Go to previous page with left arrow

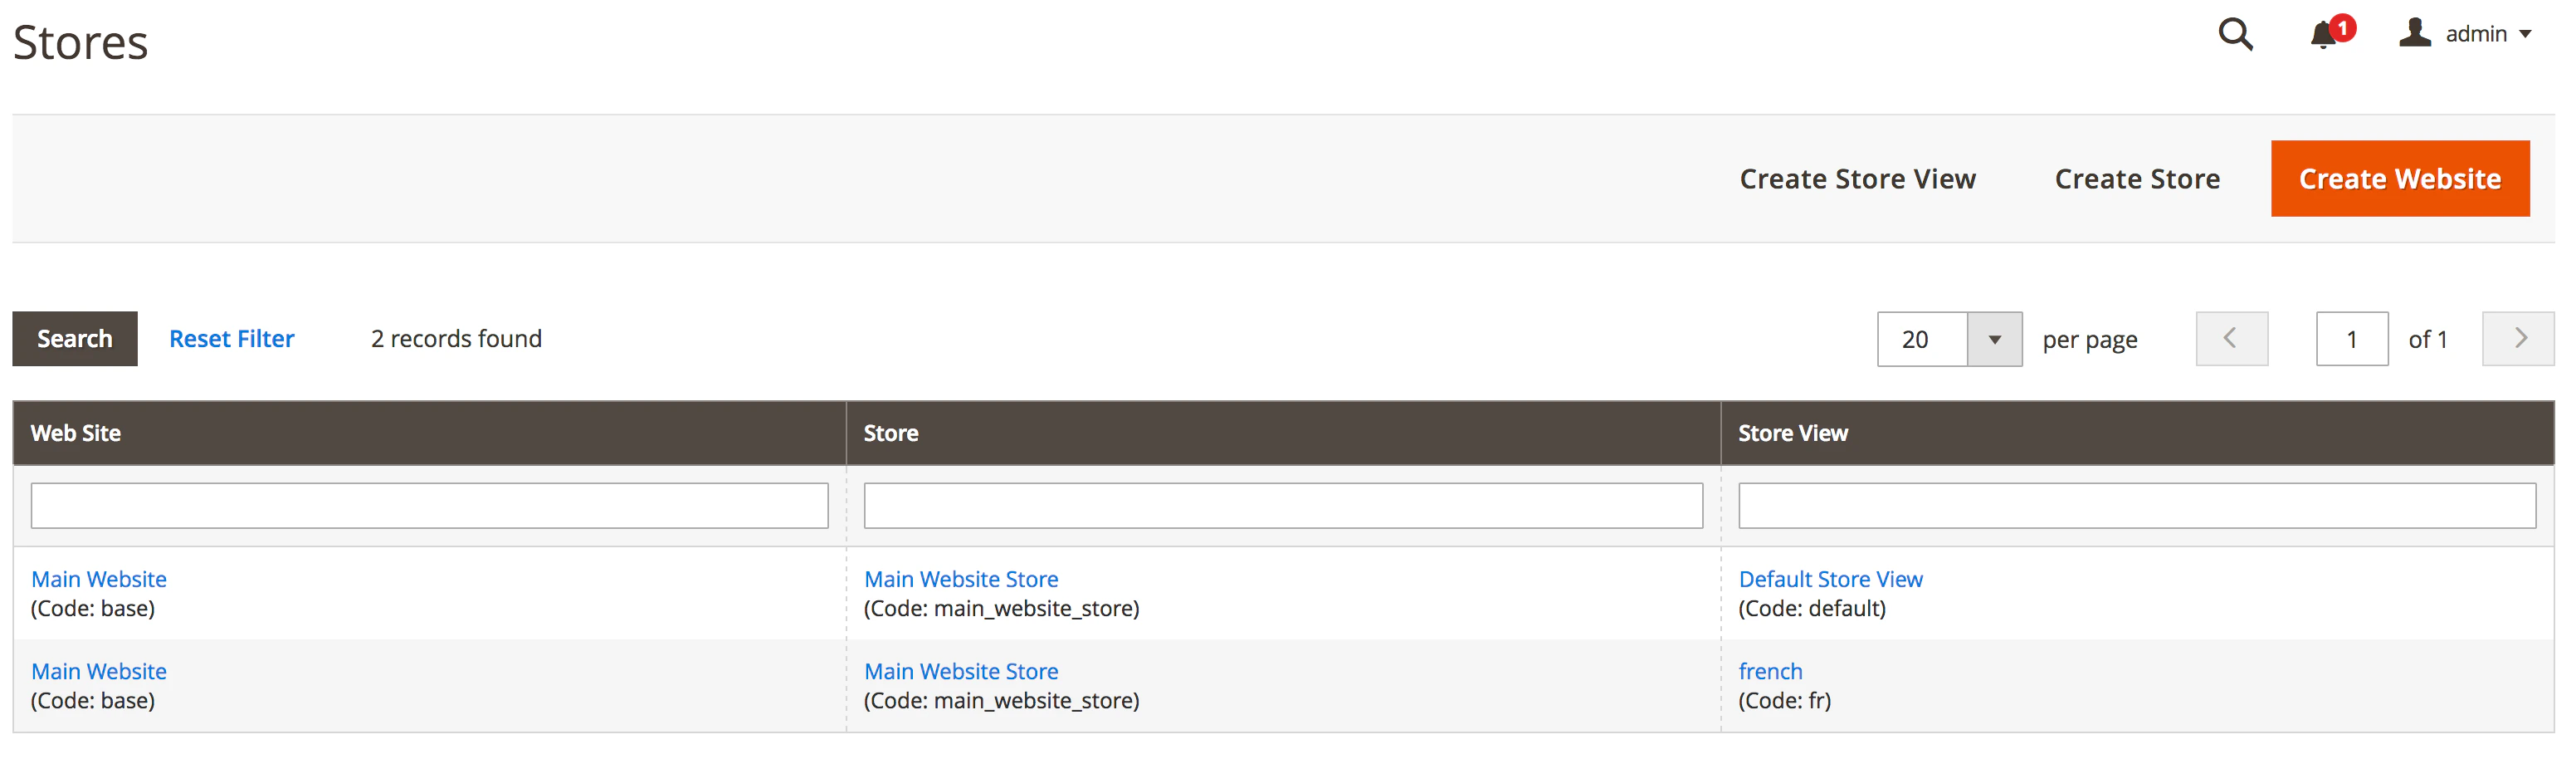(2232, 338)
